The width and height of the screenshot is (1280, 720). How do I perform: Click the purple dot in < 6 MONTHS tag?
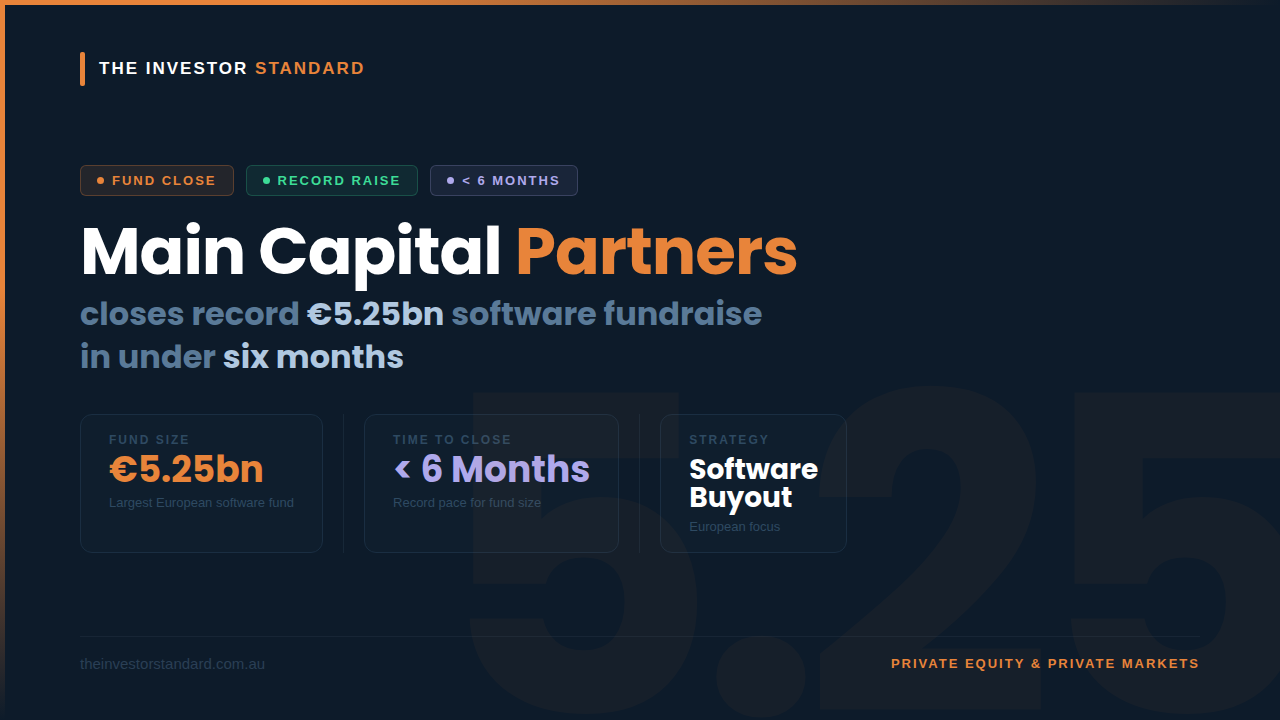451,181
